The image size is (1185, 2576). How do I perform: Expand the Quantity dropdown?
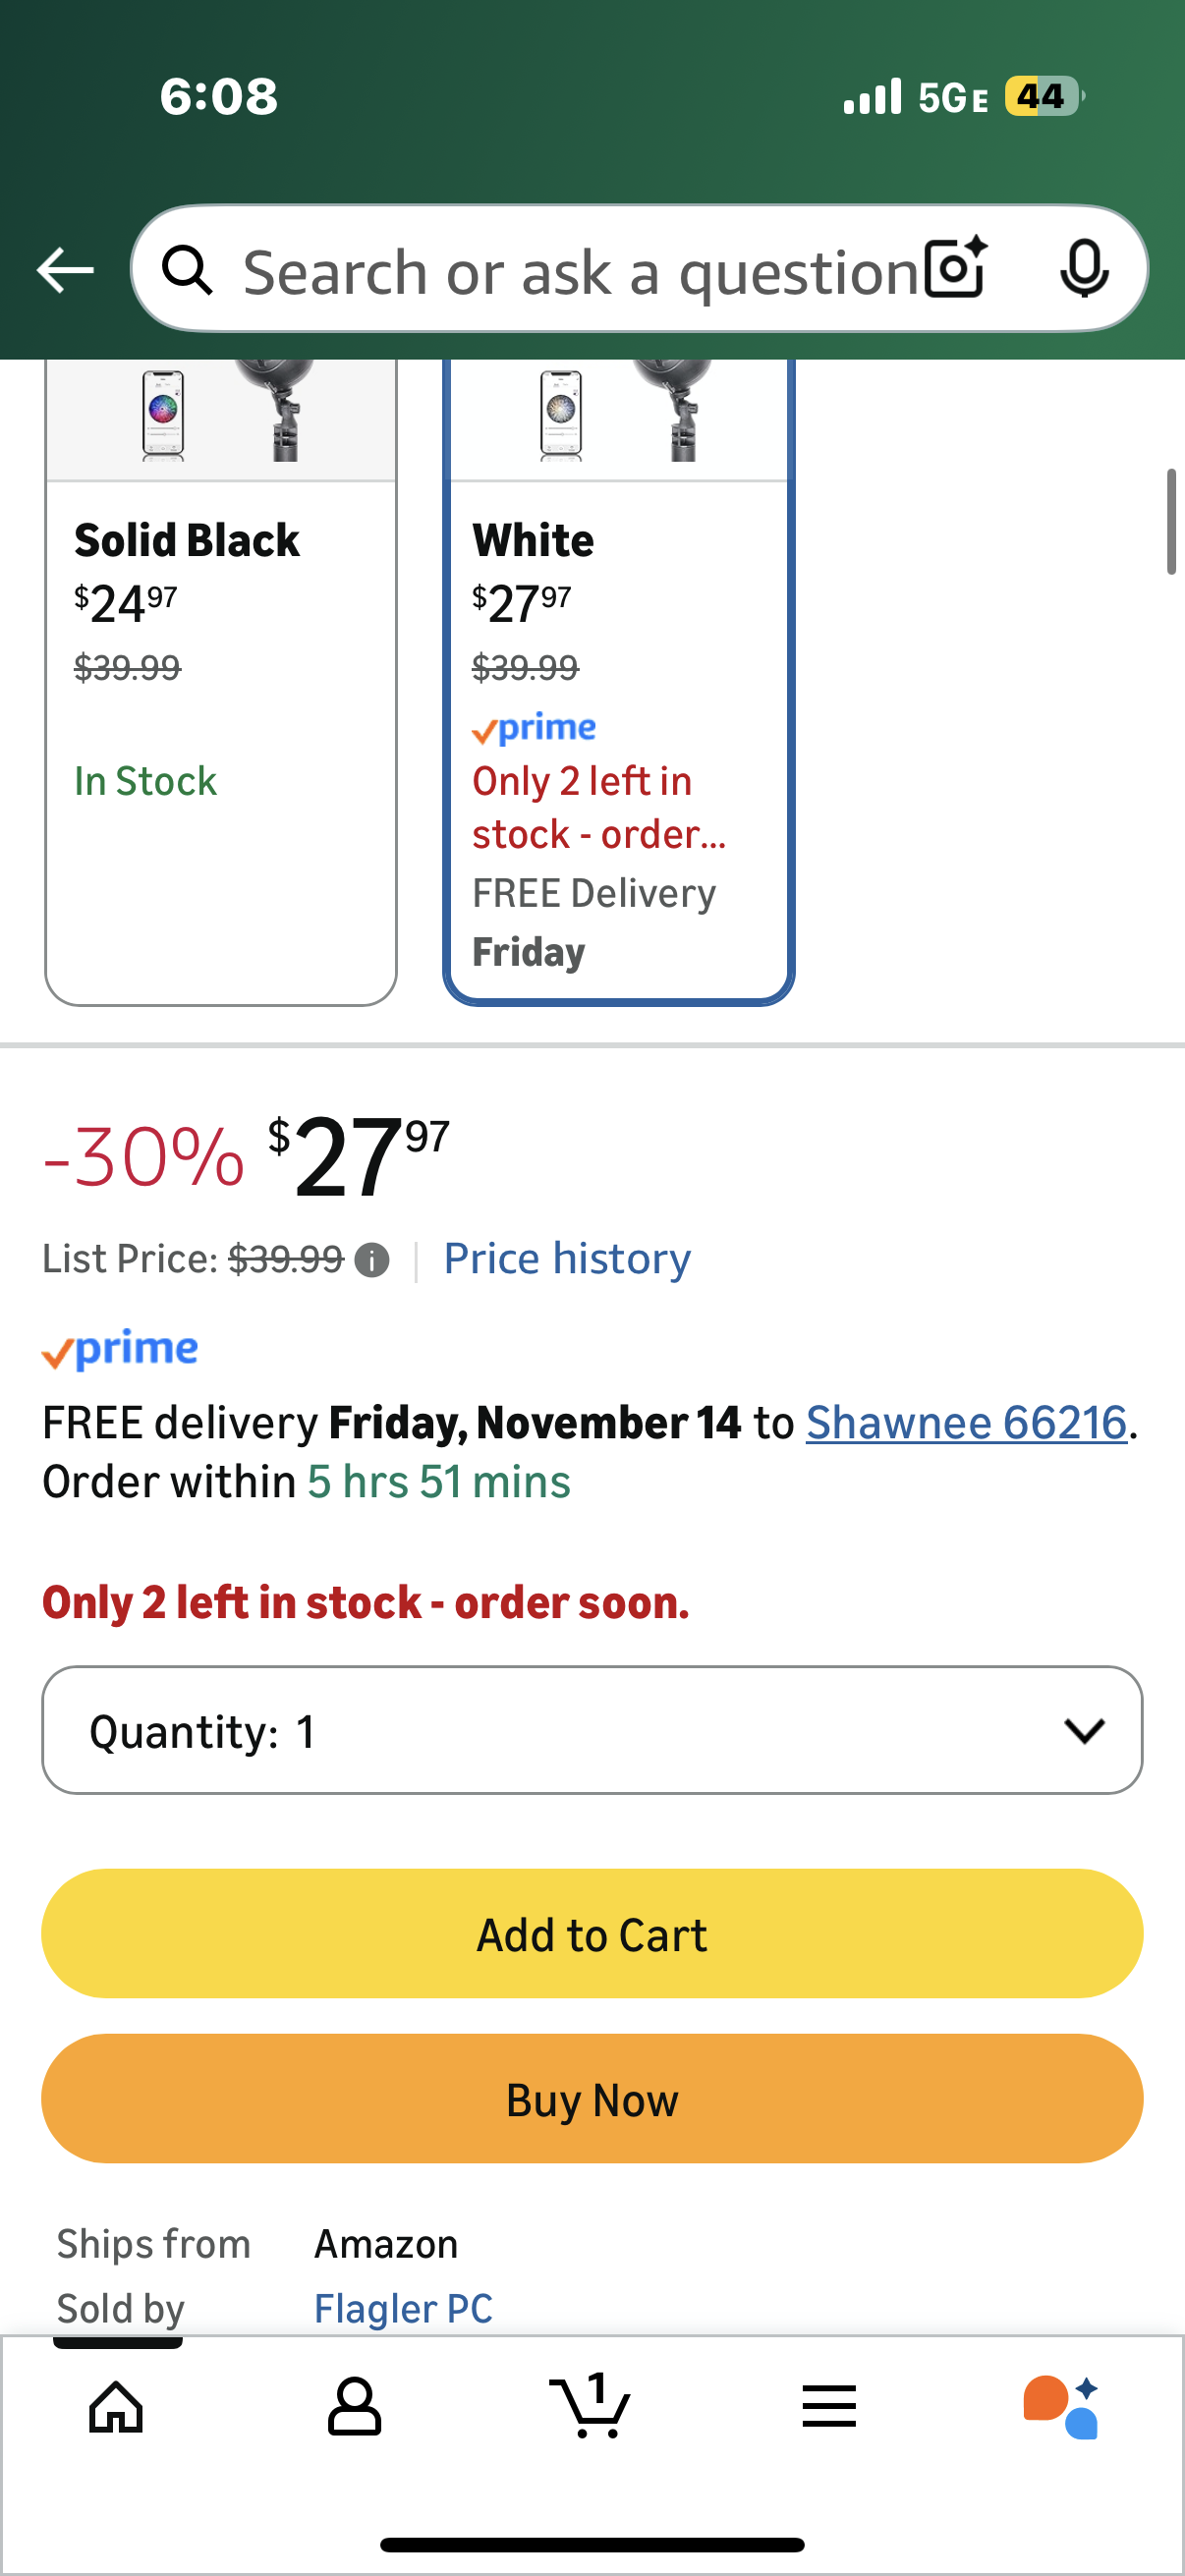coord(592,1730)
